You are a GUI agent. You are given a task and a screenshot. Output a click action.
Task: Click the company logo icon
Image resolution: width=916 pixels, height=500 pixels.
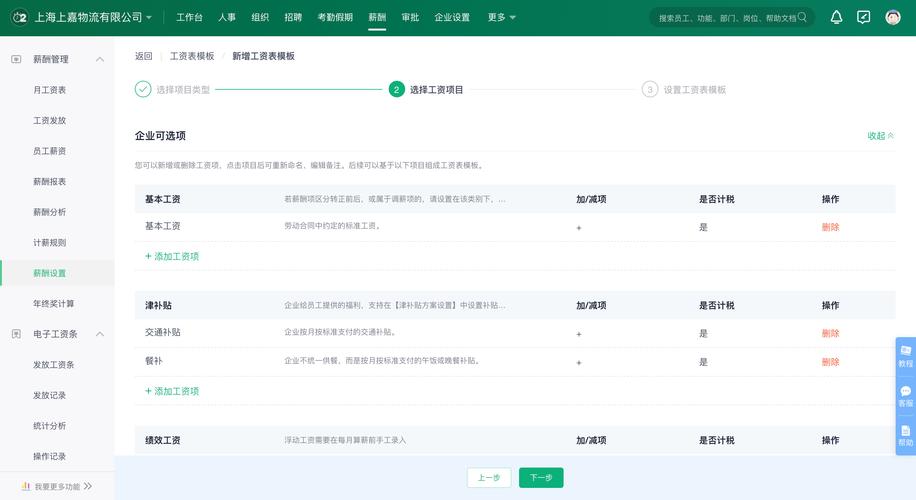click(18, 17)
